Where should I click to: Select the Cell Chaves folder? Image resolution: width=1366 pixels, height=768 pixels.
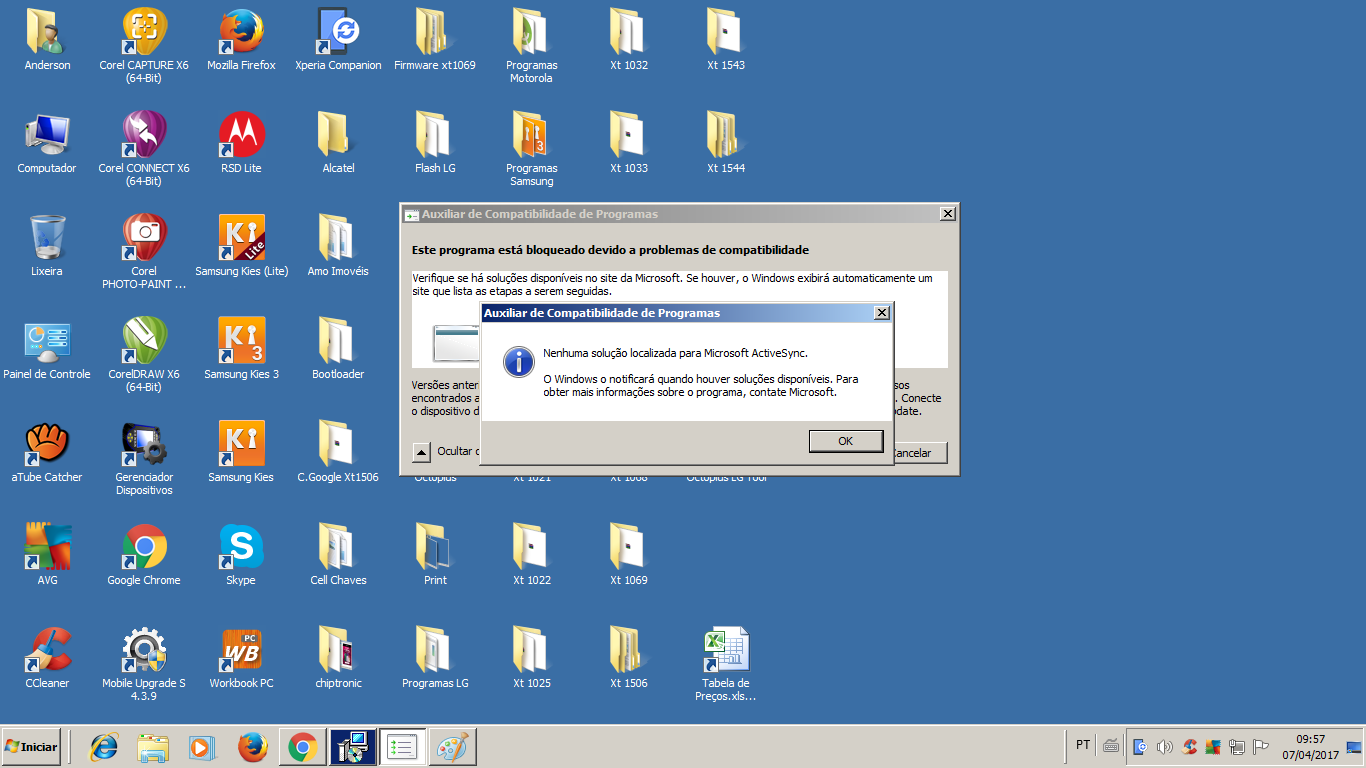(338, 555)
